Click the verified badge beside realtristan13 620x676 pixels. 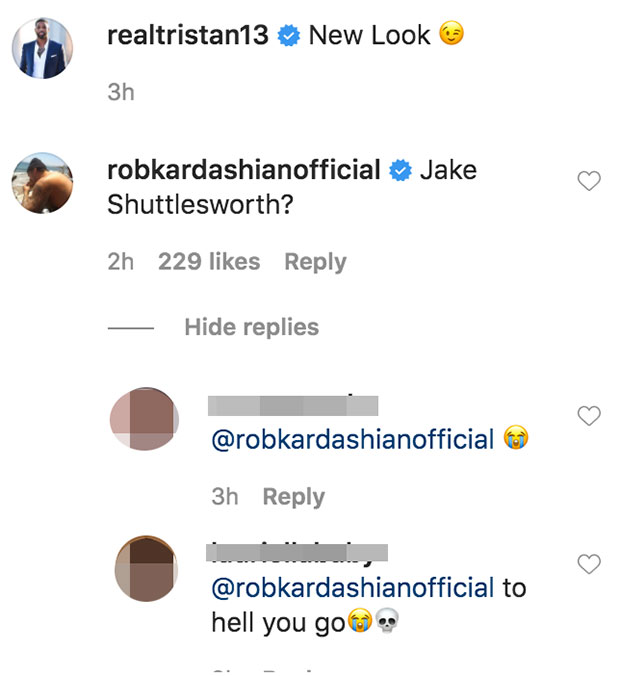[289, 36]
